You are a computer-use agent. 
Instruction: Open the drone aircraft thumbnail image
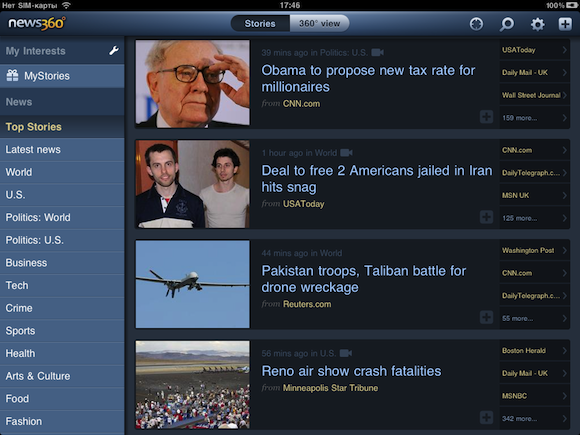[192, 284]
